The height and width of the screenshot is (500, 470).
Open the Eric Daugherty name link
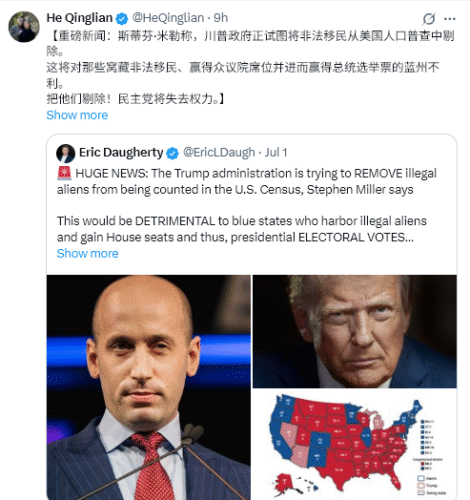[121, 153]
